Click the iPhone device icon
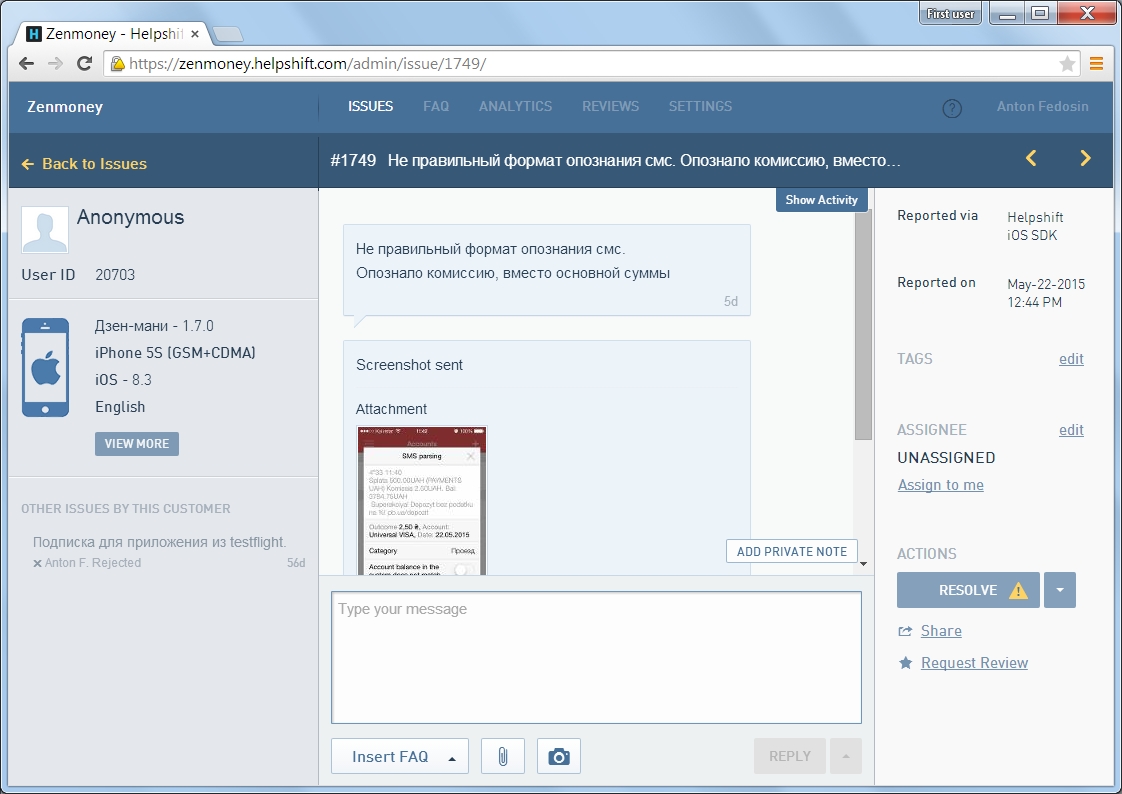Image resolution: width=1122 pixels, height=794 pixels. [45, 367]
